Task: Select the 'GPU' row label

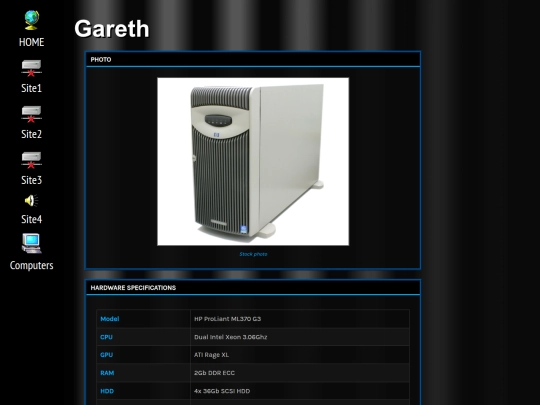Action: pos(106,355)
